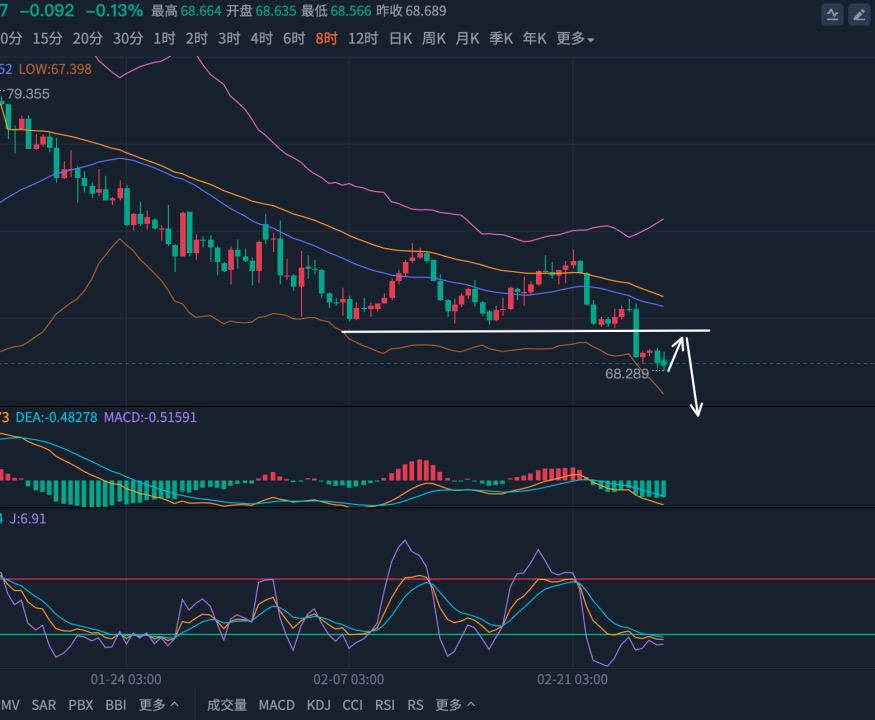Click the LOW:67.398 indicator label

click(x=55, y=69)
